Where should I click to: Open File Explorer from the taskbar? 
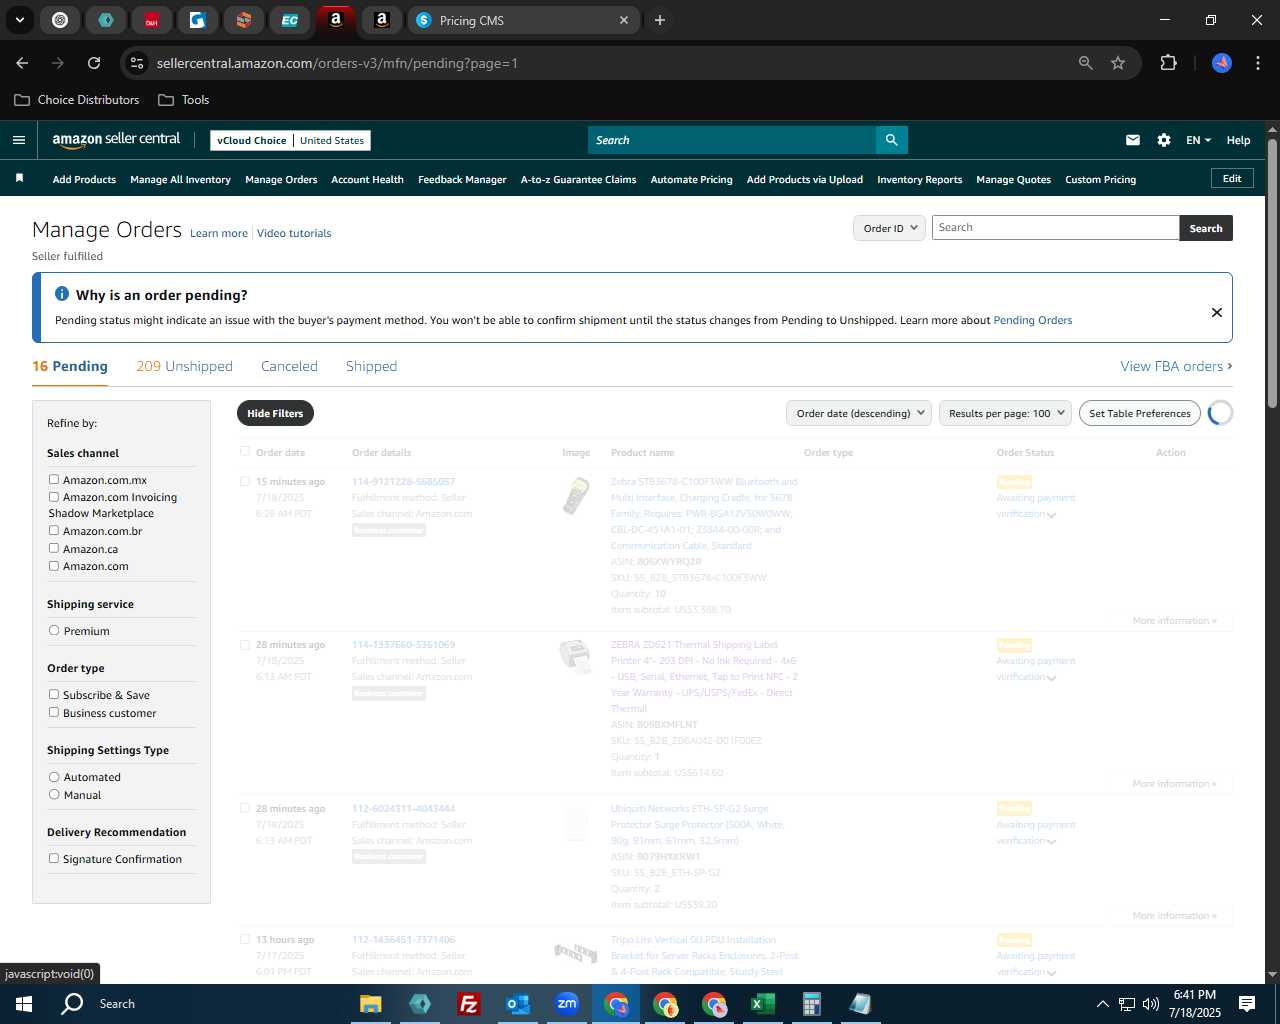(370, 1004)
